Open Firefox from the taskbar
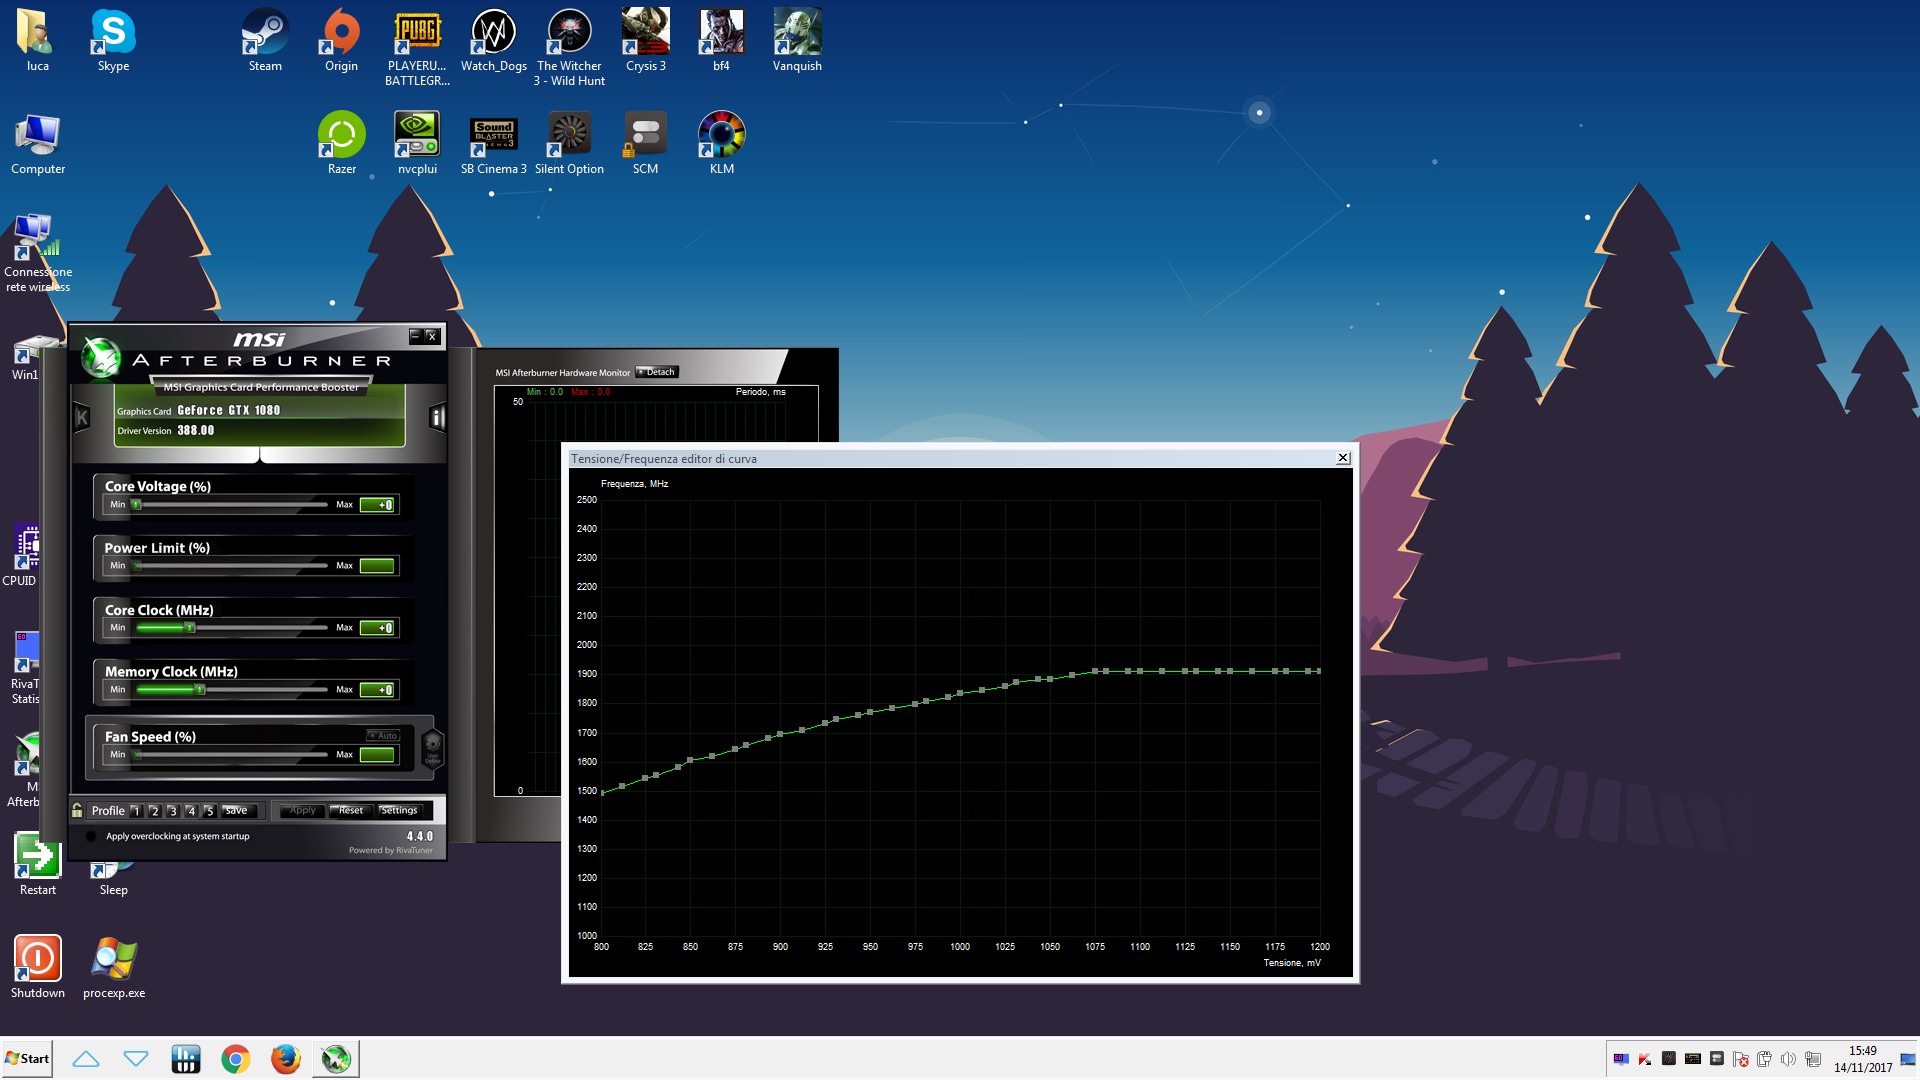This screenshot has width=1920, height=1080. (286, 1059)
